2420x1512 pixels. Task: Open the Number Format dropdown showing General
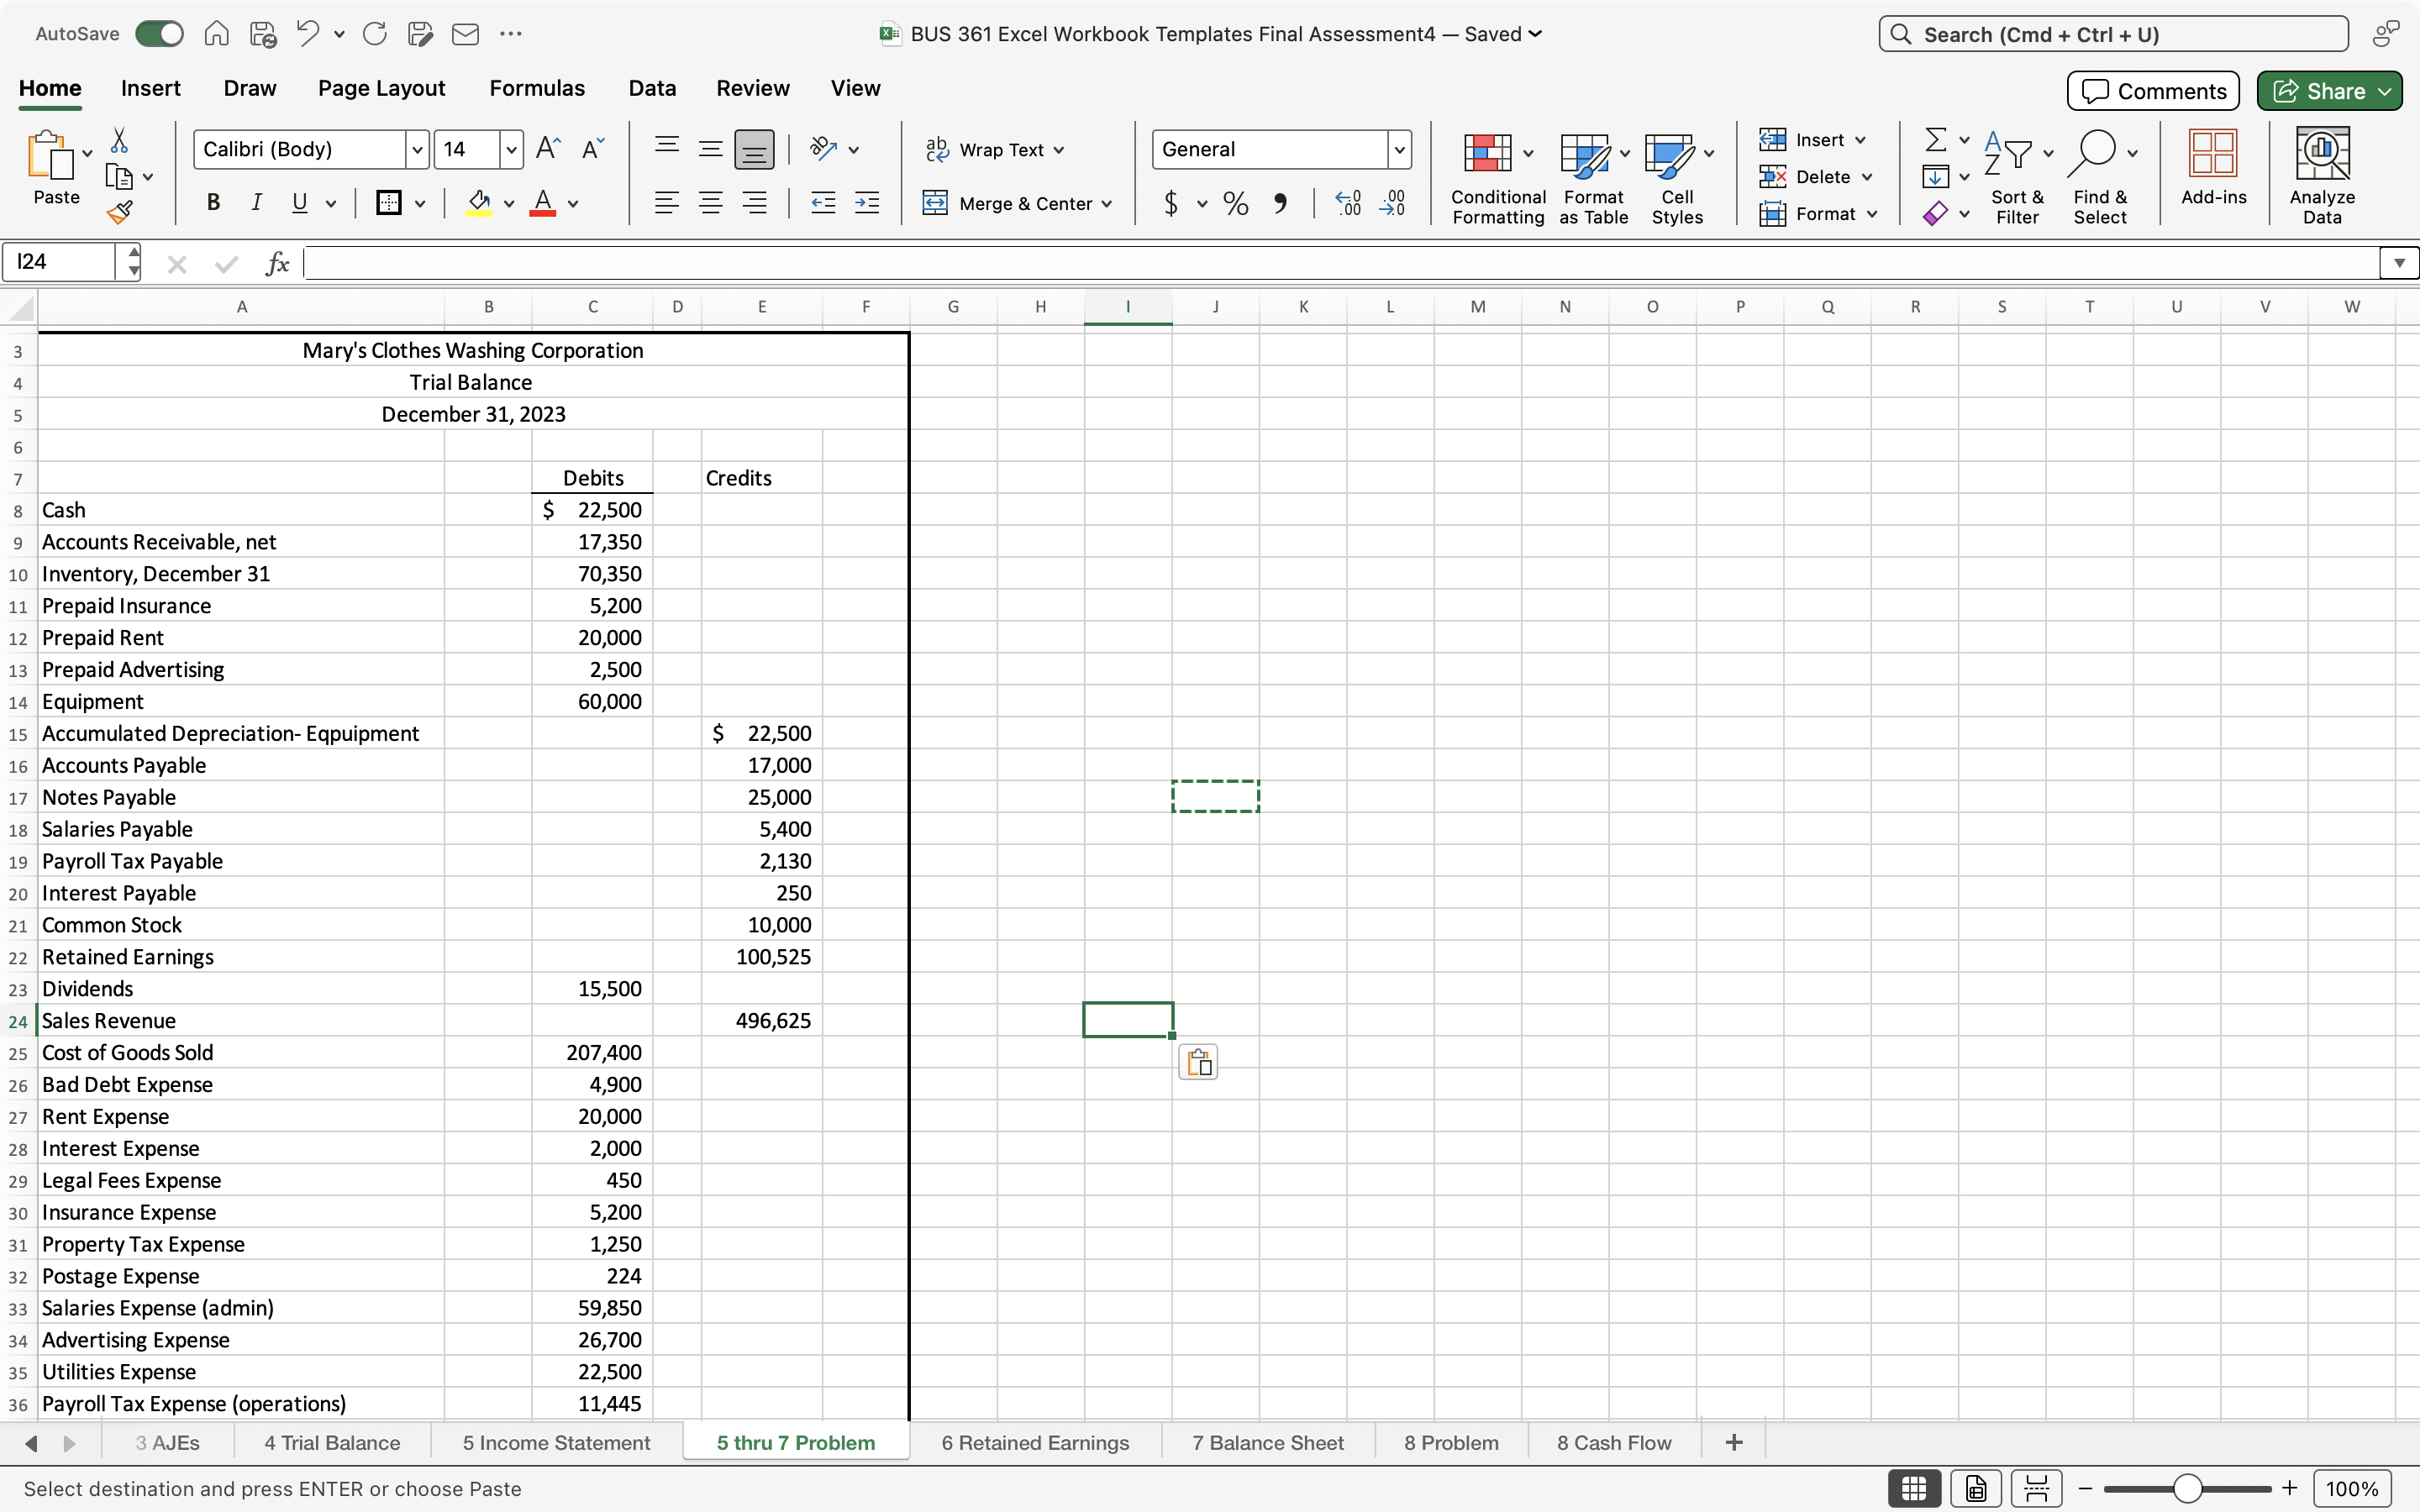(1399, 149)
